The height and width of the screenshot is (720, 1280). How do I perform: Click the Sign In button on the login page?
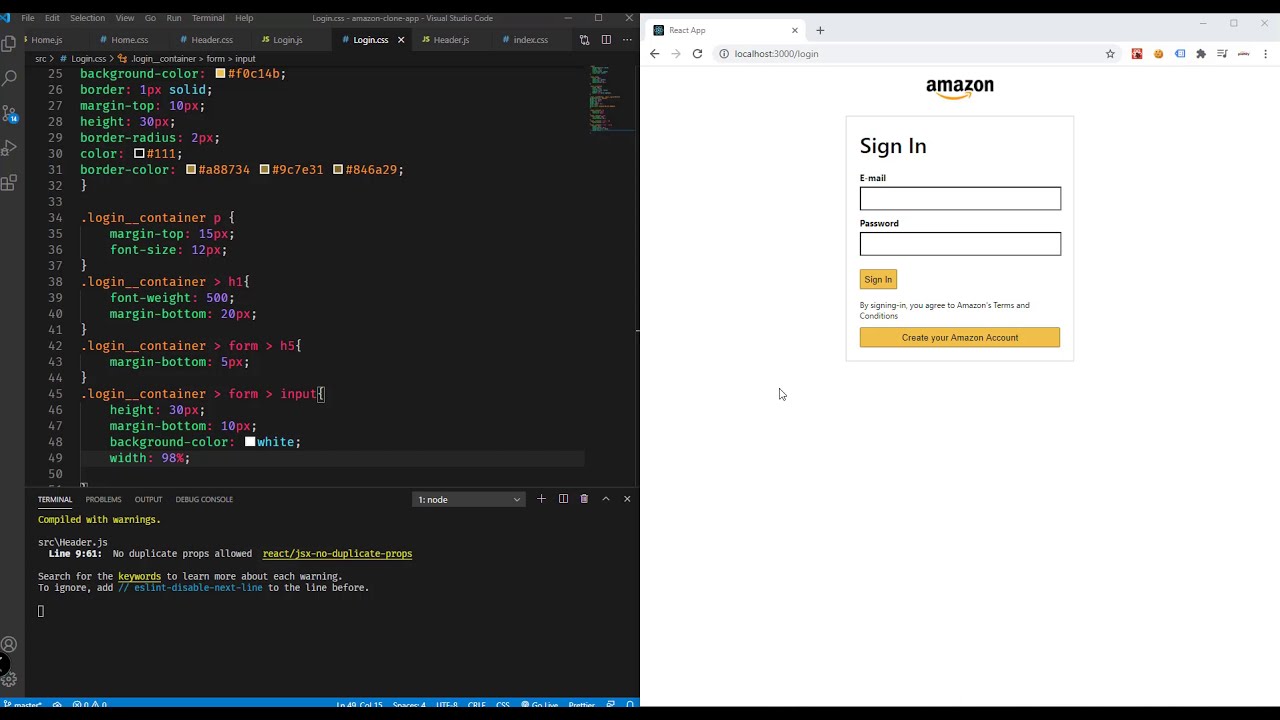point(878,279)
